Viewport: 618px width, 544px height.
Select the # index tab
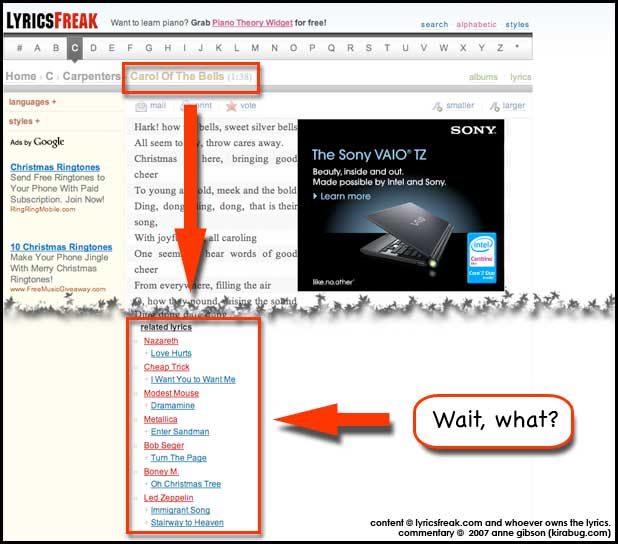19,48
